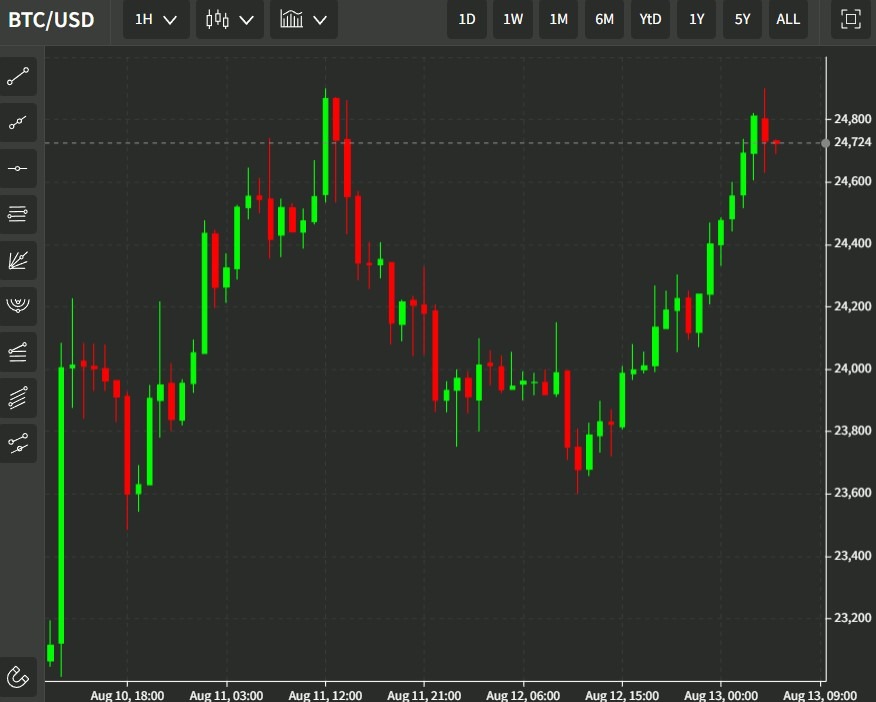Image resolution: width=876 pixels, height=702 pixels.
Task: Click the 24,800 price axis label
Action: [852, 119]
